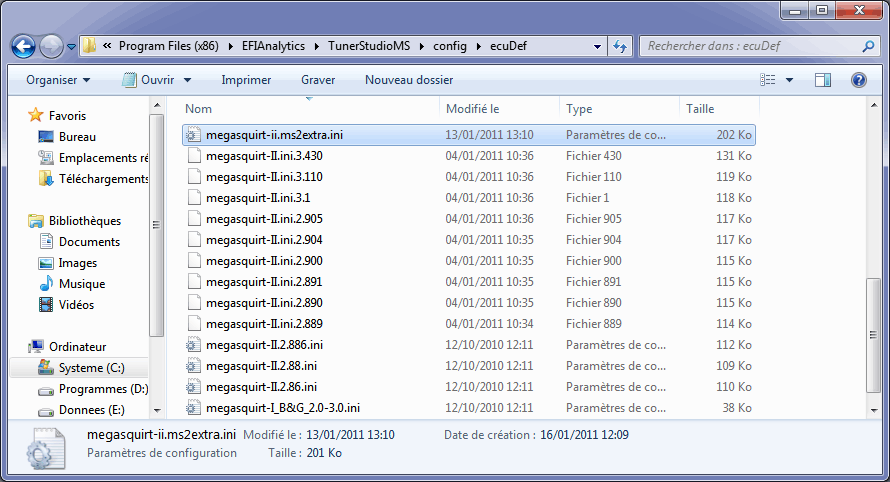Viewport: 890px width, 482px height.
Task: Open the address bar history dropdown
Action: [597, 47]
